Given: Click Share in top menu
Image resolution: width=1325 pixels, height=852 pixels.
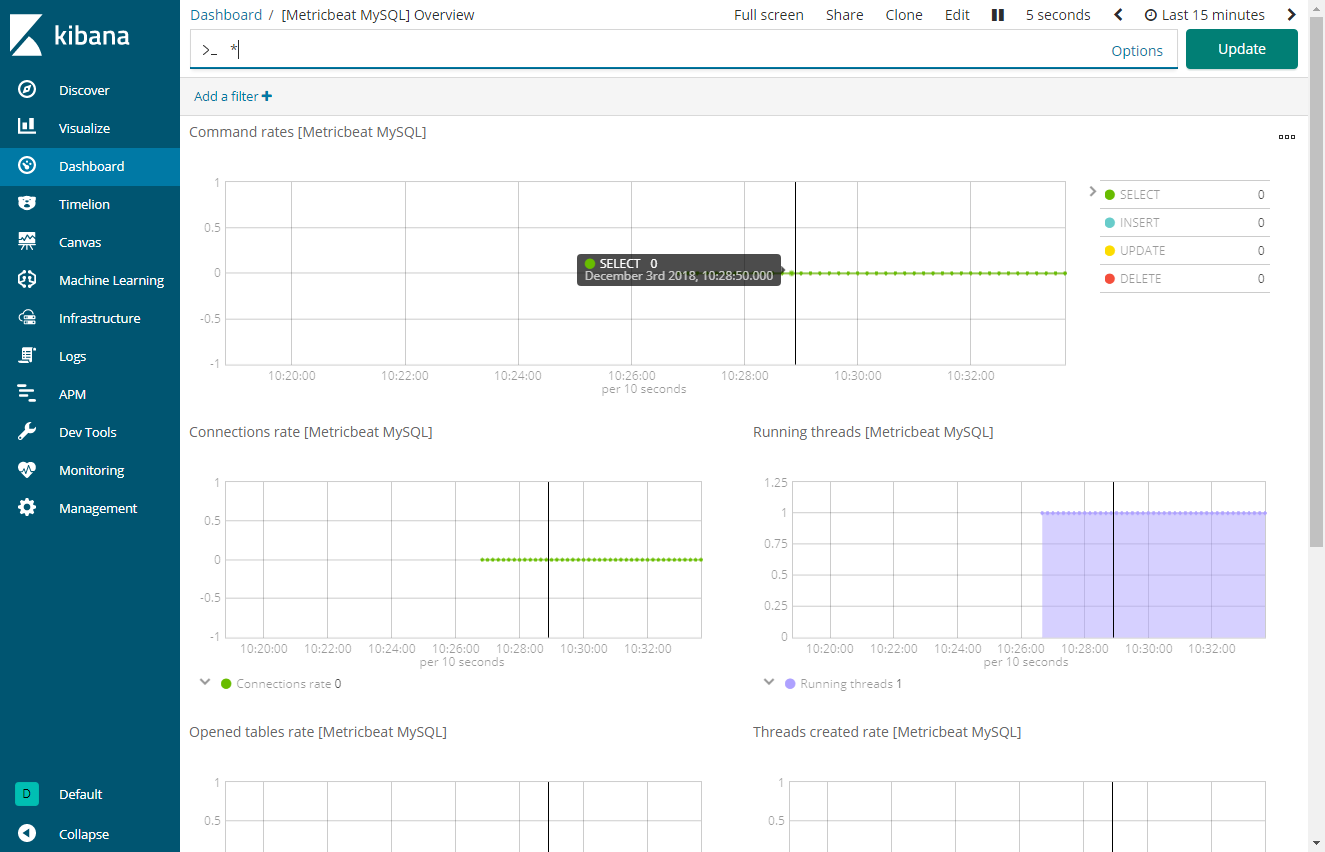Looking at the screenshot, I should coord(845,15).
